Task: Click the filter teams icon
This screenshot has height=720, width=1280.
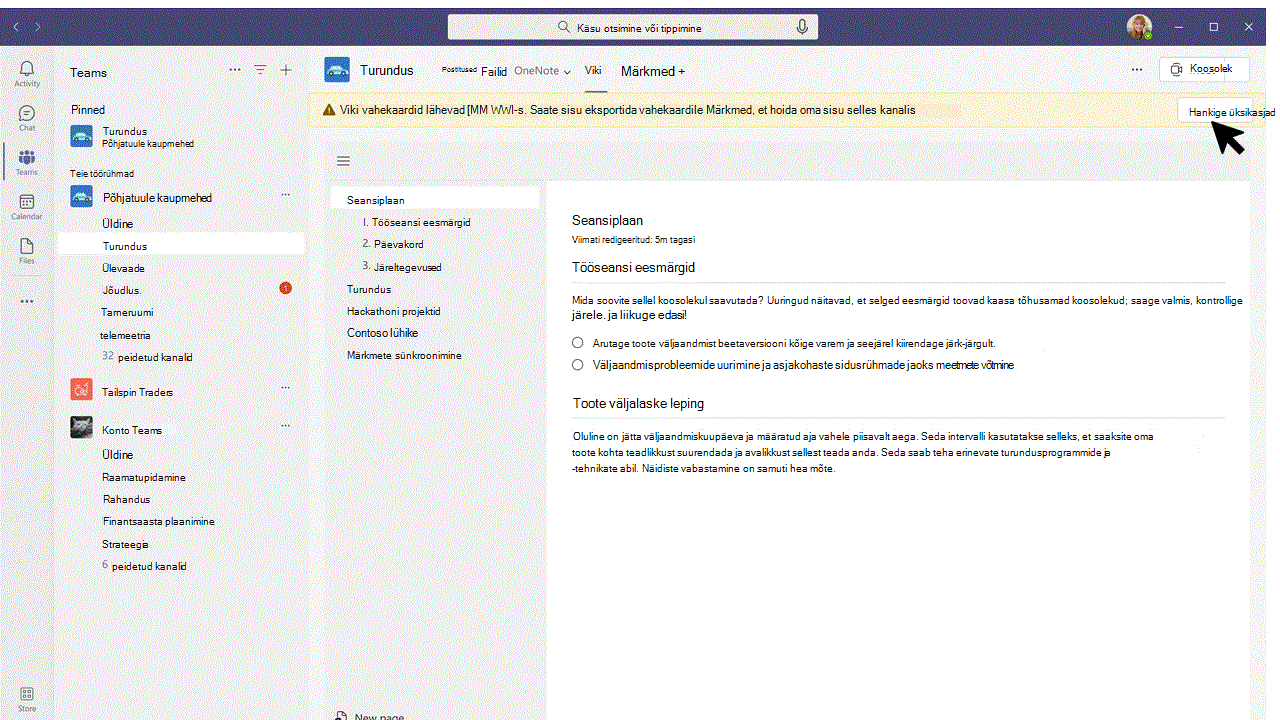Action: pyautogui.click(x=260, y=70)
